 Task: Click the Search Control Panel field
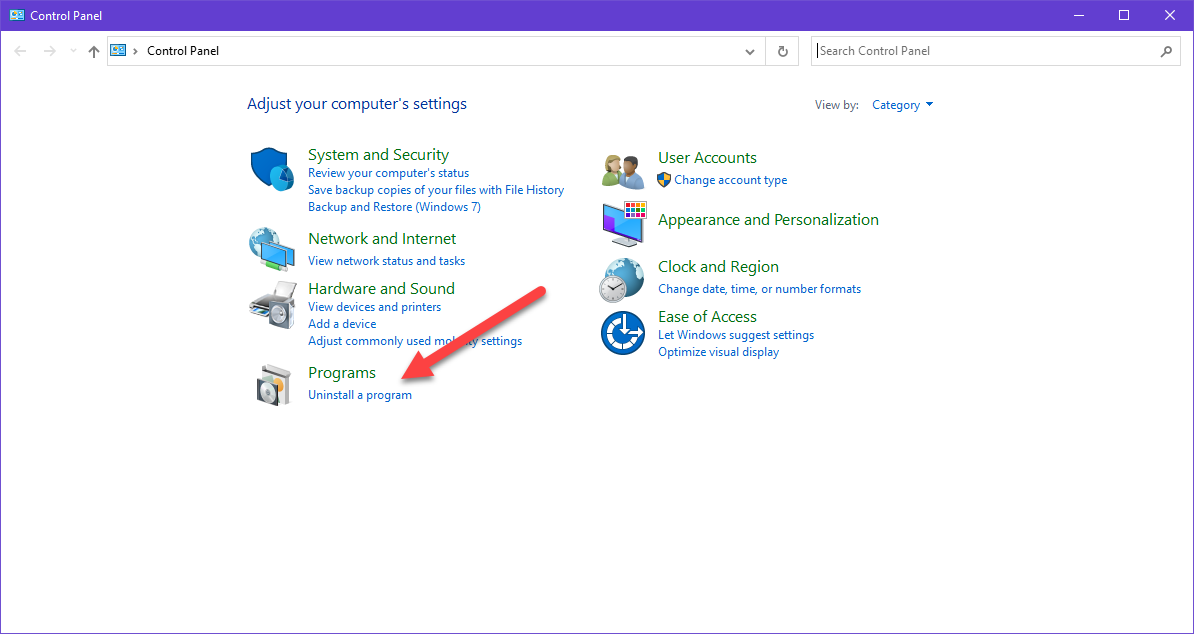(x=985, y=51)
